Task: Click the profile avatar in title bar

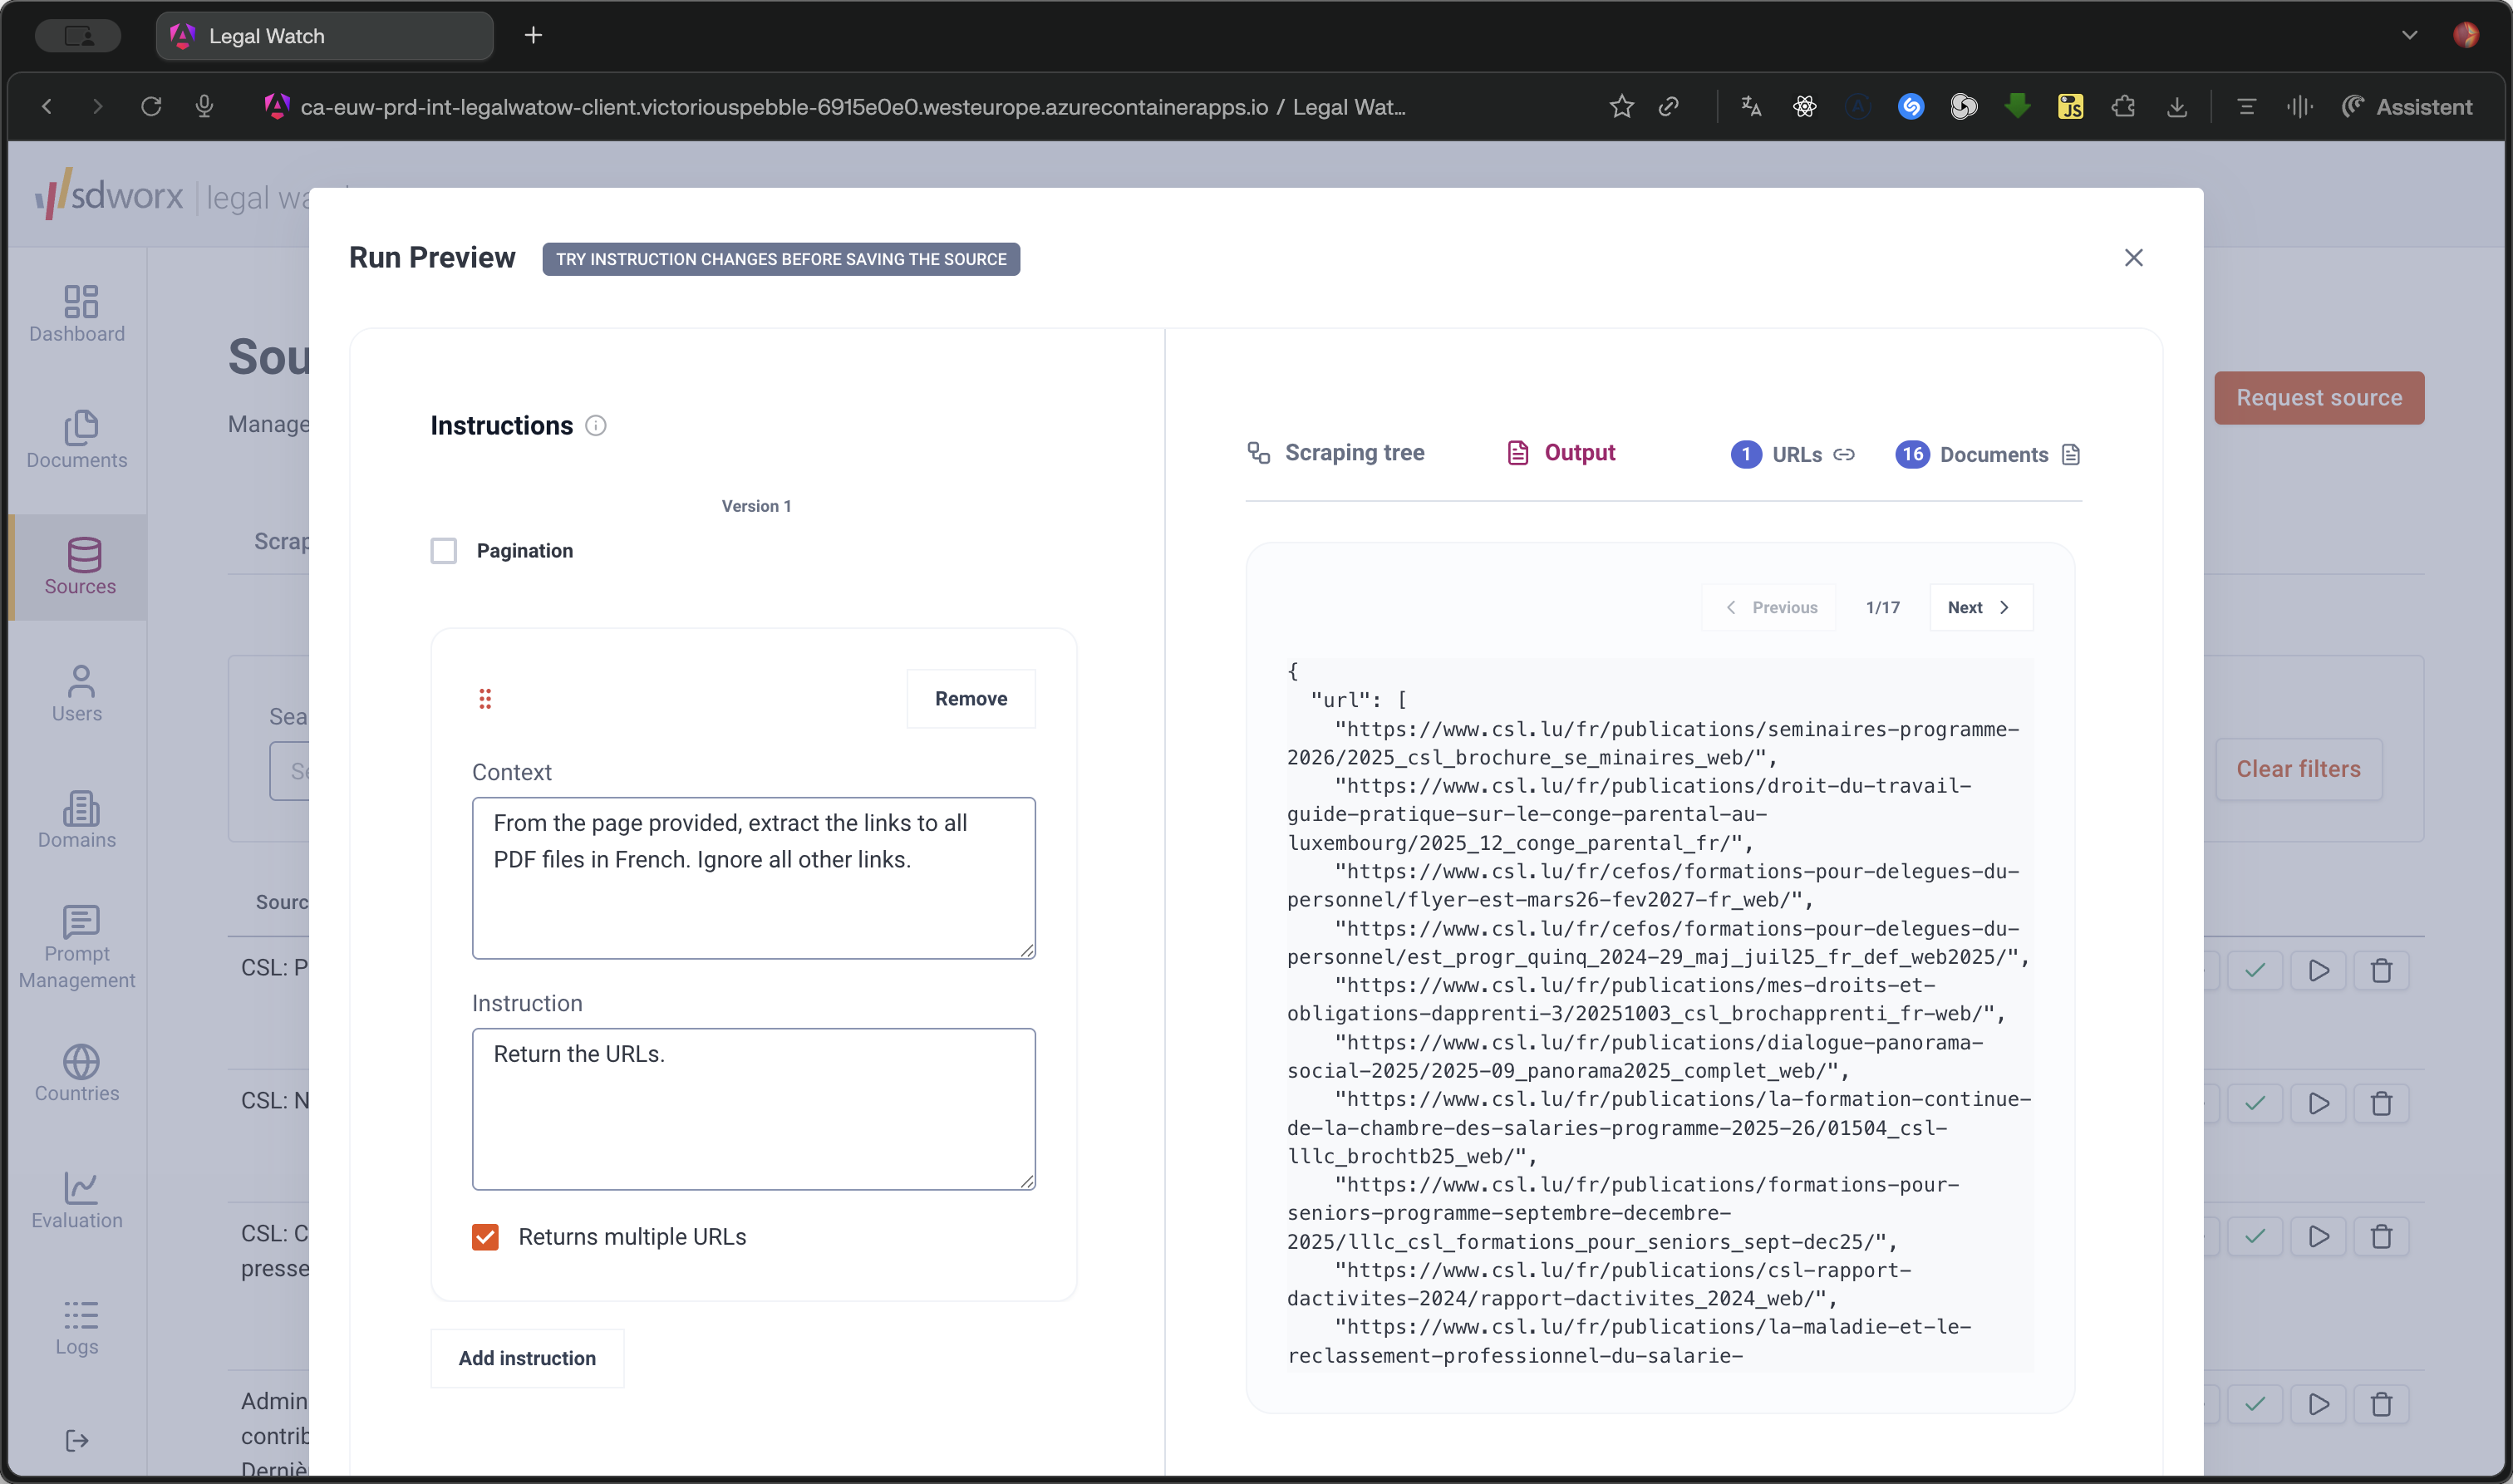Action: point(2466,36)
